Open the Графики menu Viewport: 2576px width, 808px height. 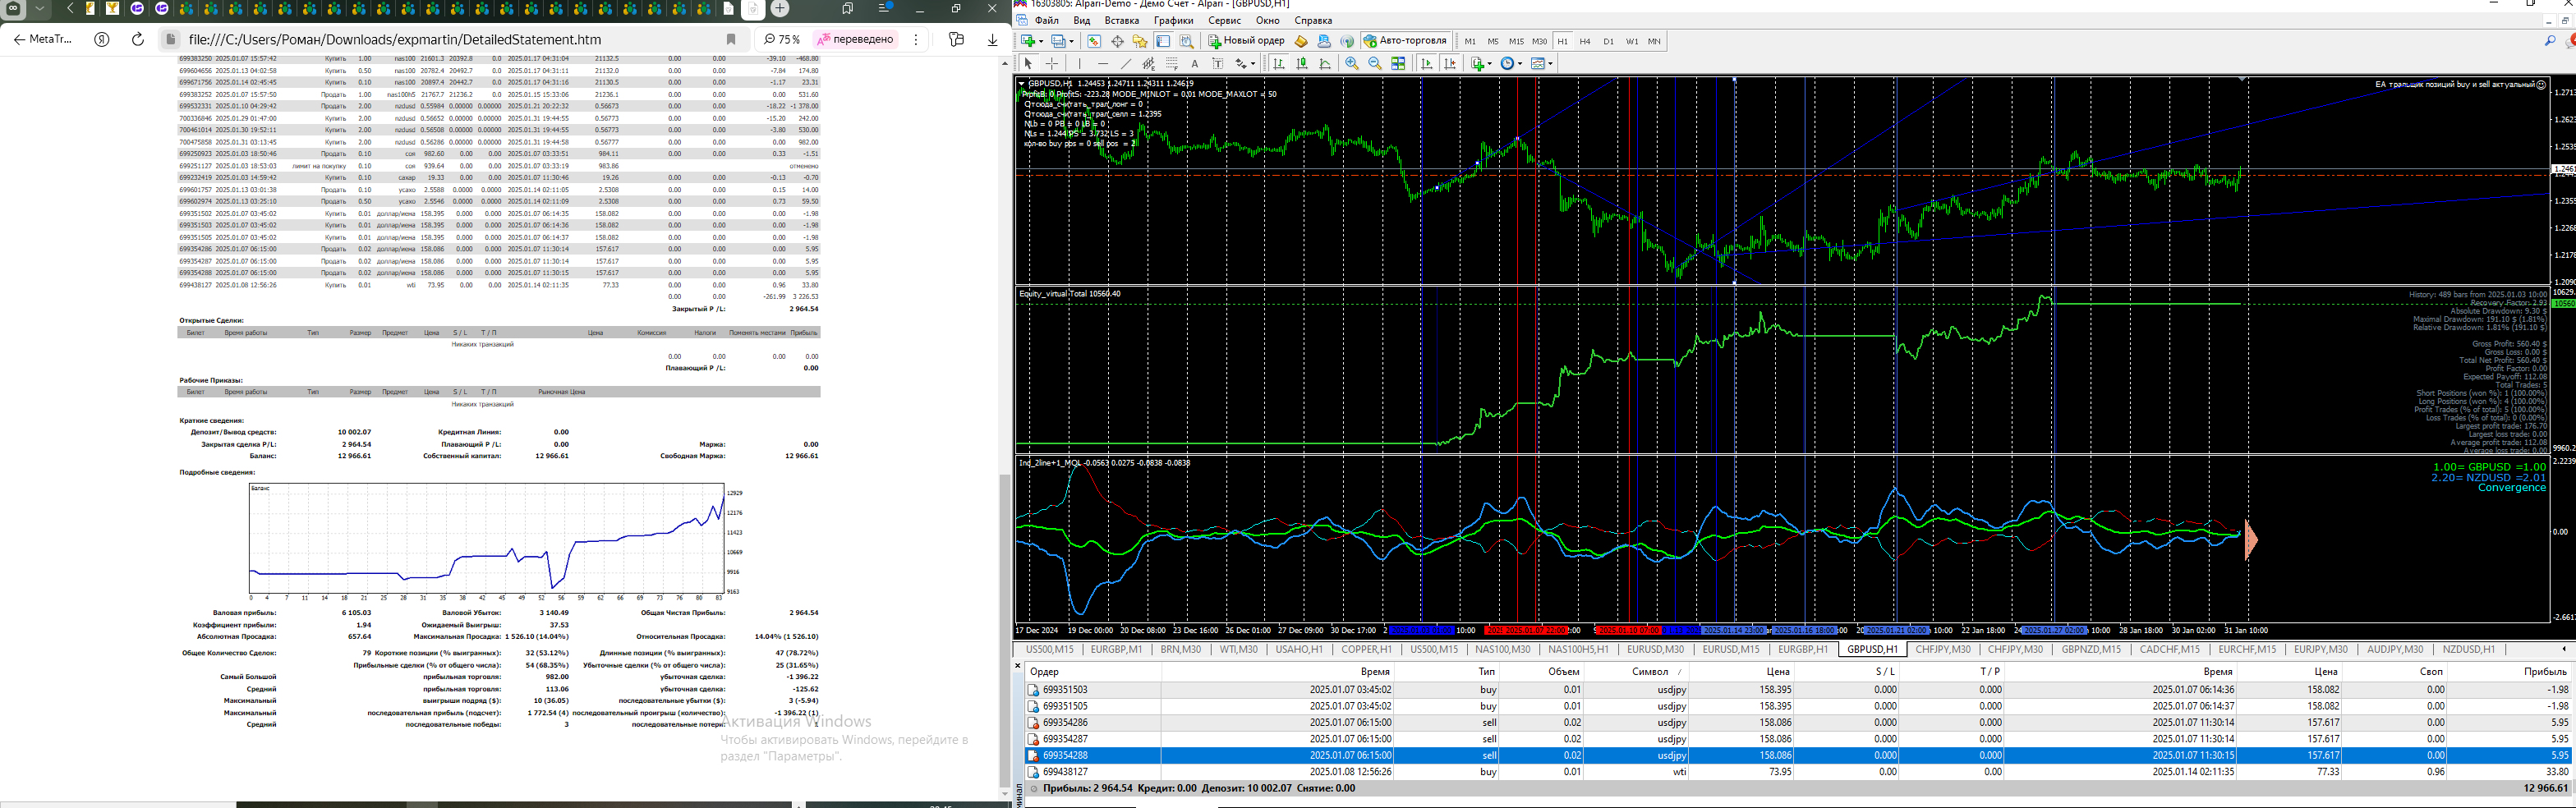(x=1173, y=20)
